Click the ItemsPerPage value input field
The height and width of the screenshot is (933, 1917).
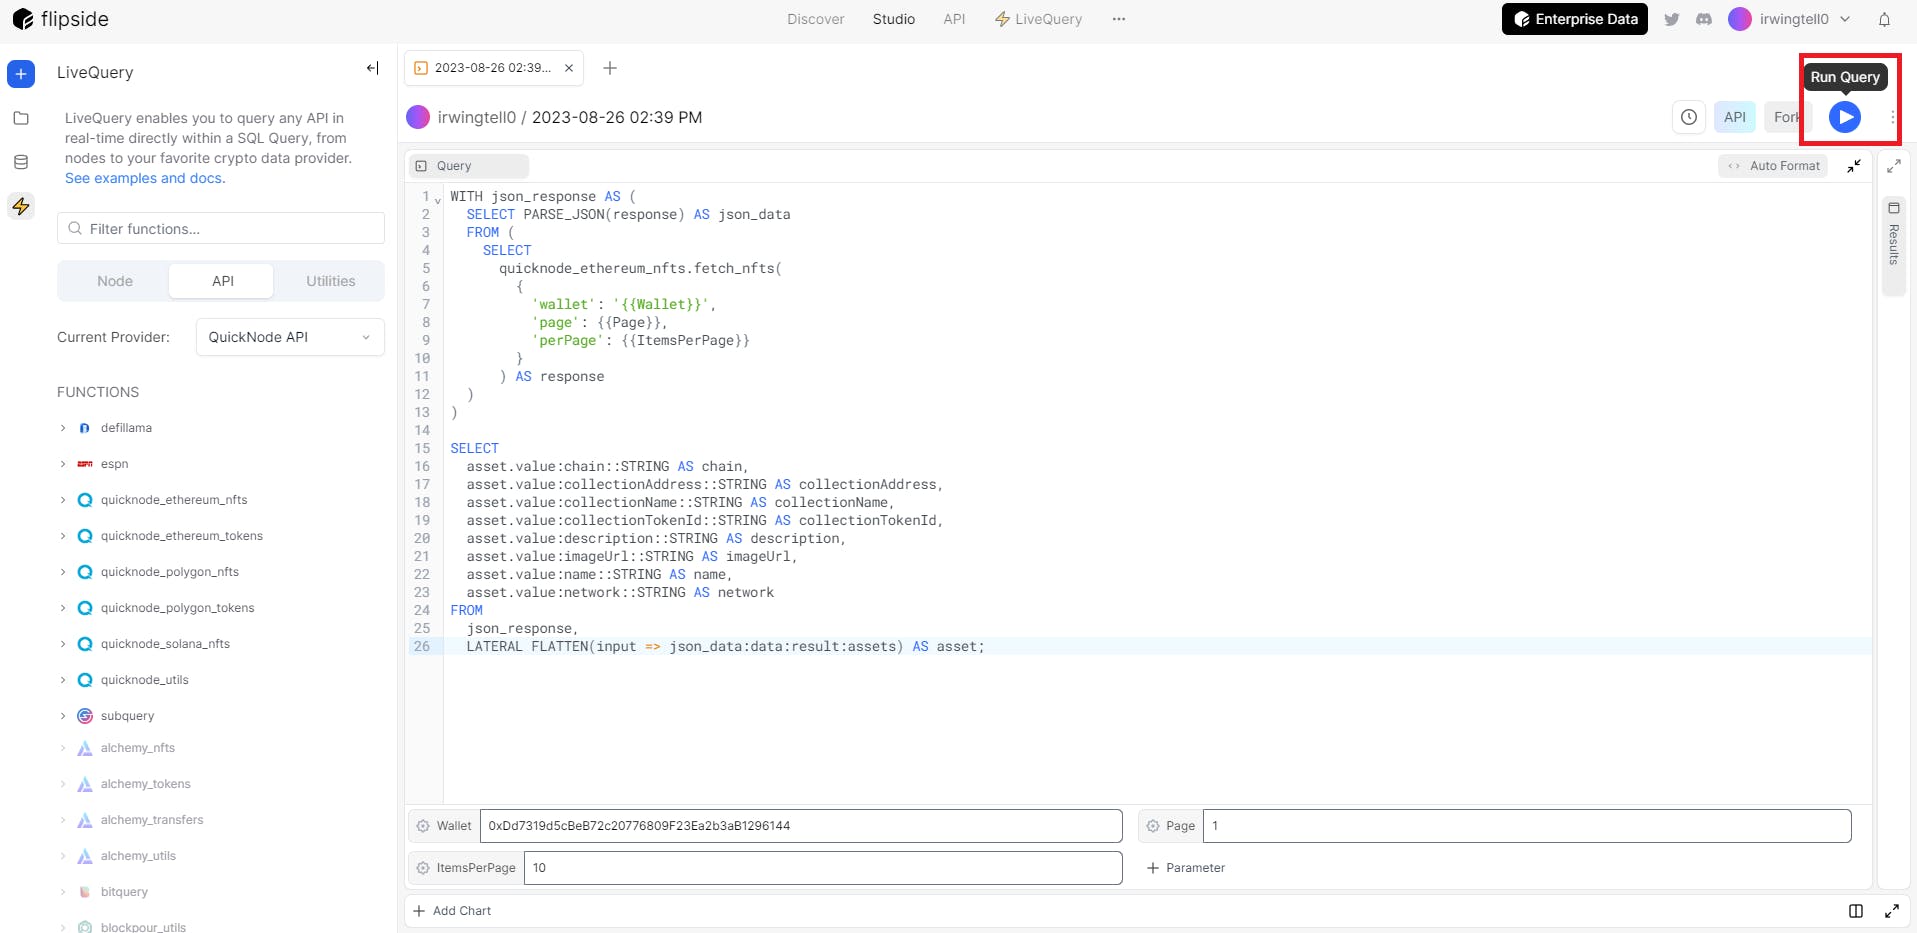823,868
